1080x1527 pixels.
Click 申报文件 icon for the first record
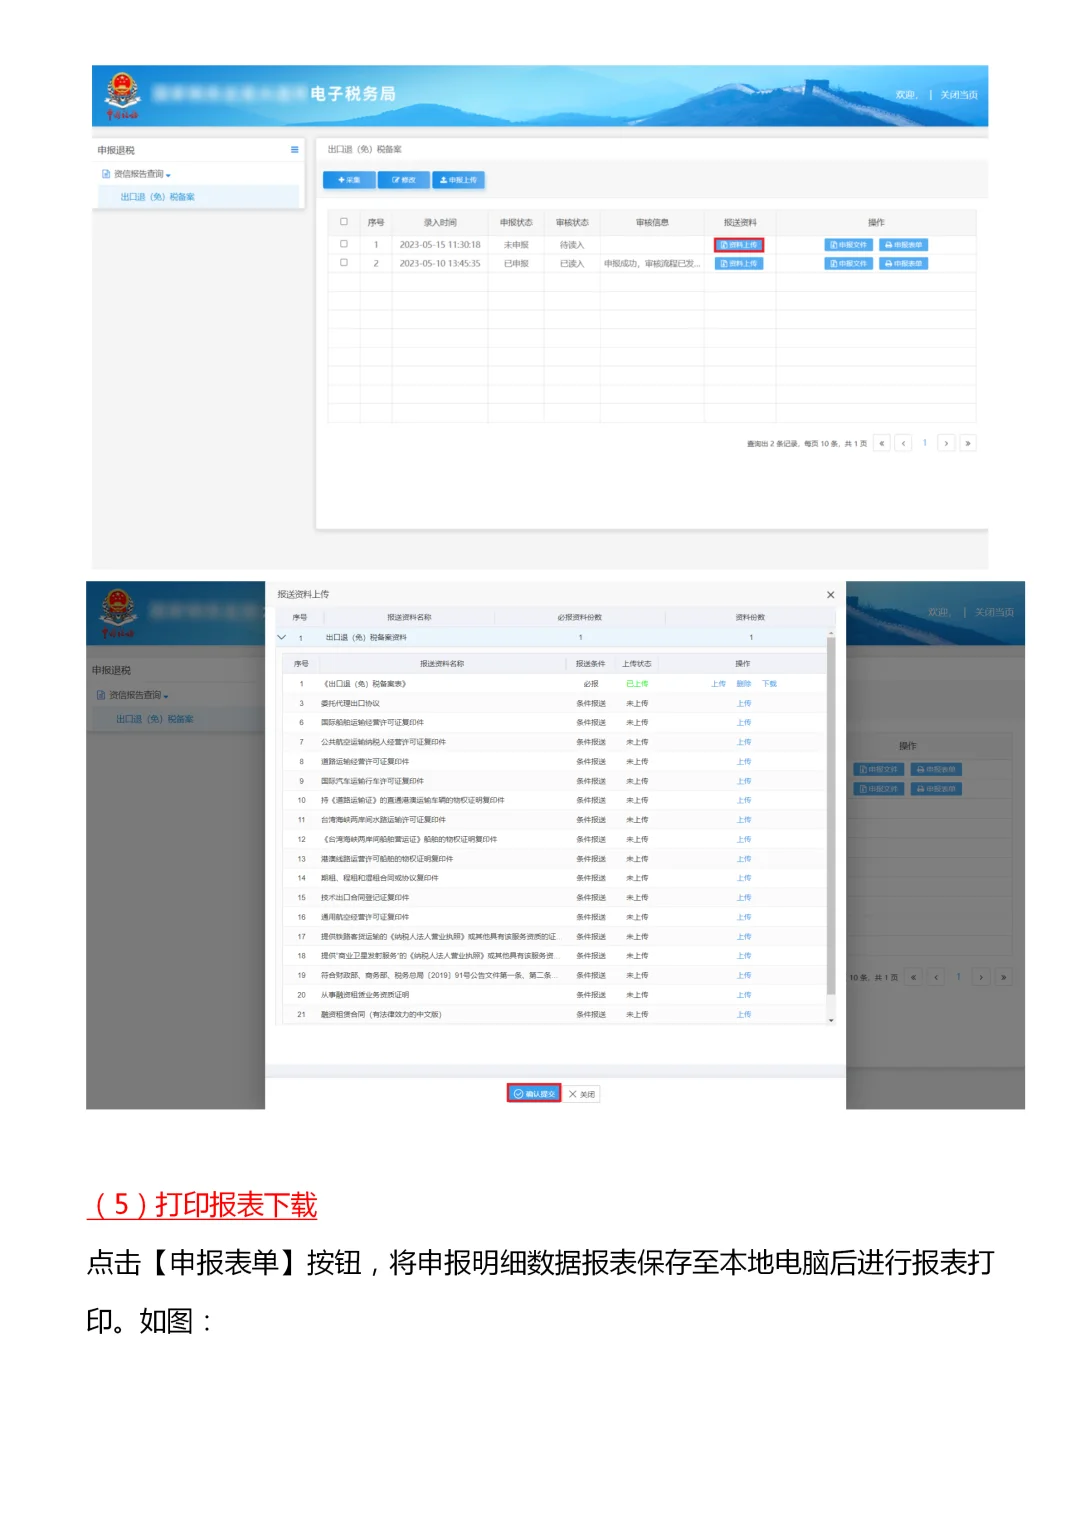pos(849,243)
